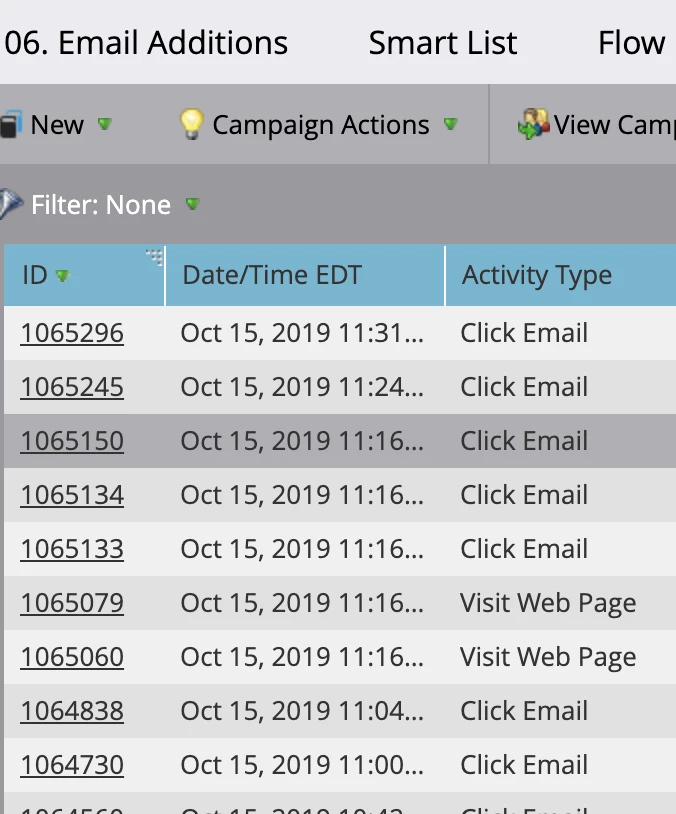Click the filter funnel icon

(10, 204)
